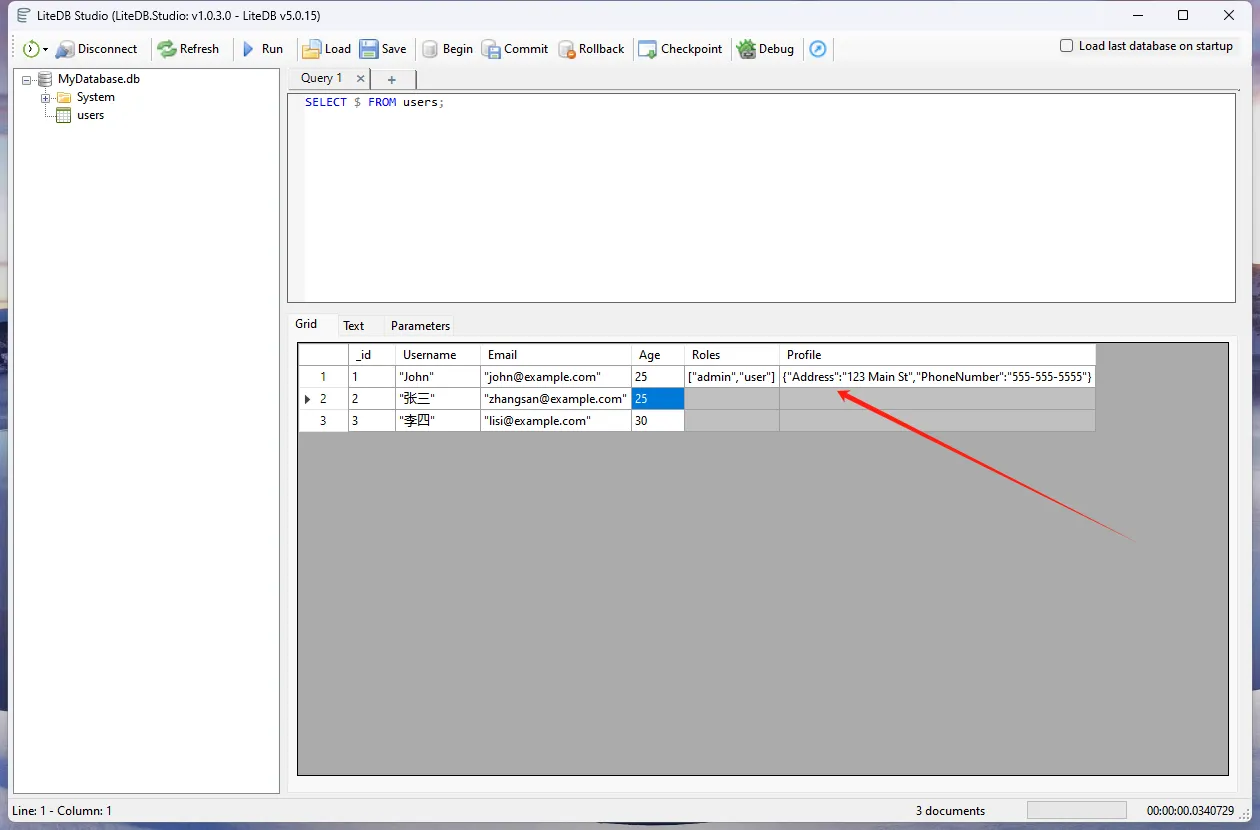Switch to the Parameters tab
The height and width of the screenshot is (830, 1260).
pos(420,326)
